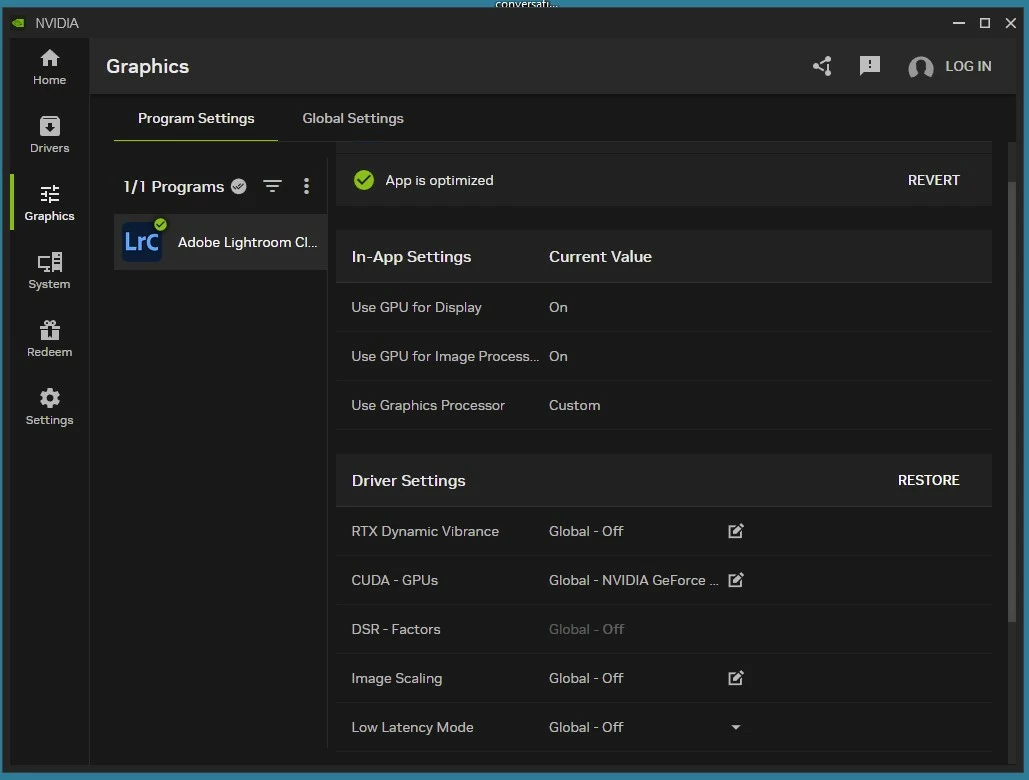Click the share icon in header
The height and width of the screenshot is (780, 1029).
[822, 66]
